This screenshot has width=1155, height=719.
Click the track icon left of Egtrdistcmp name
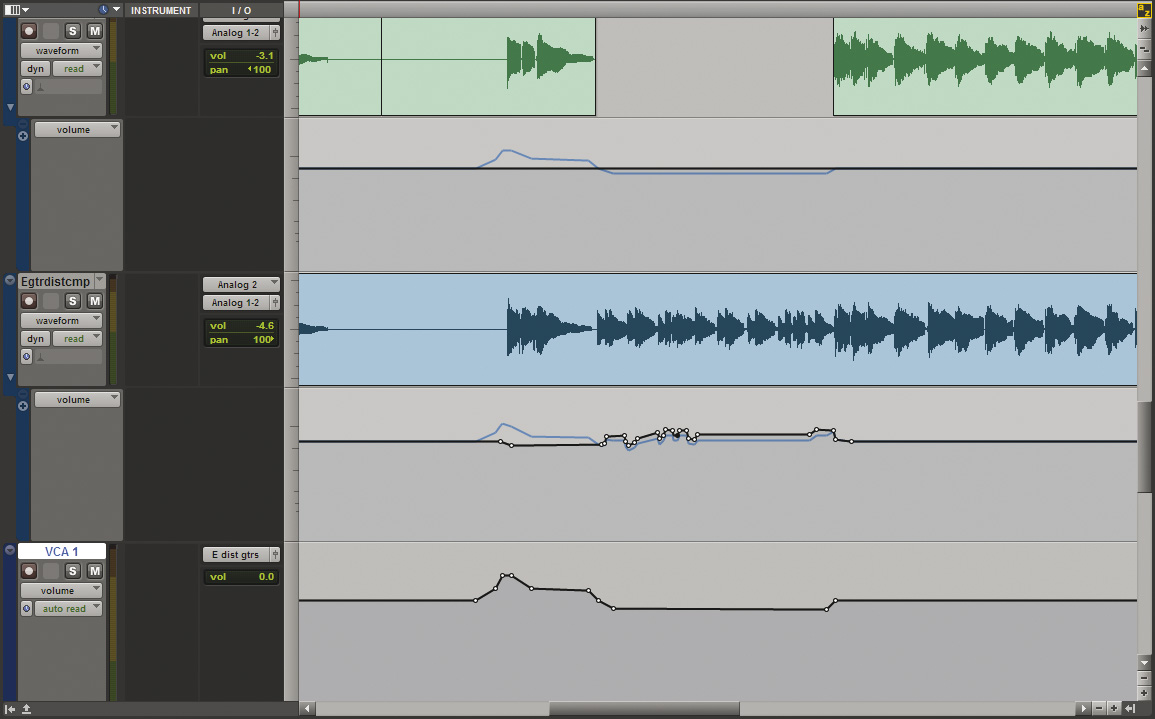pyautogui.click(x=10, y=280)
